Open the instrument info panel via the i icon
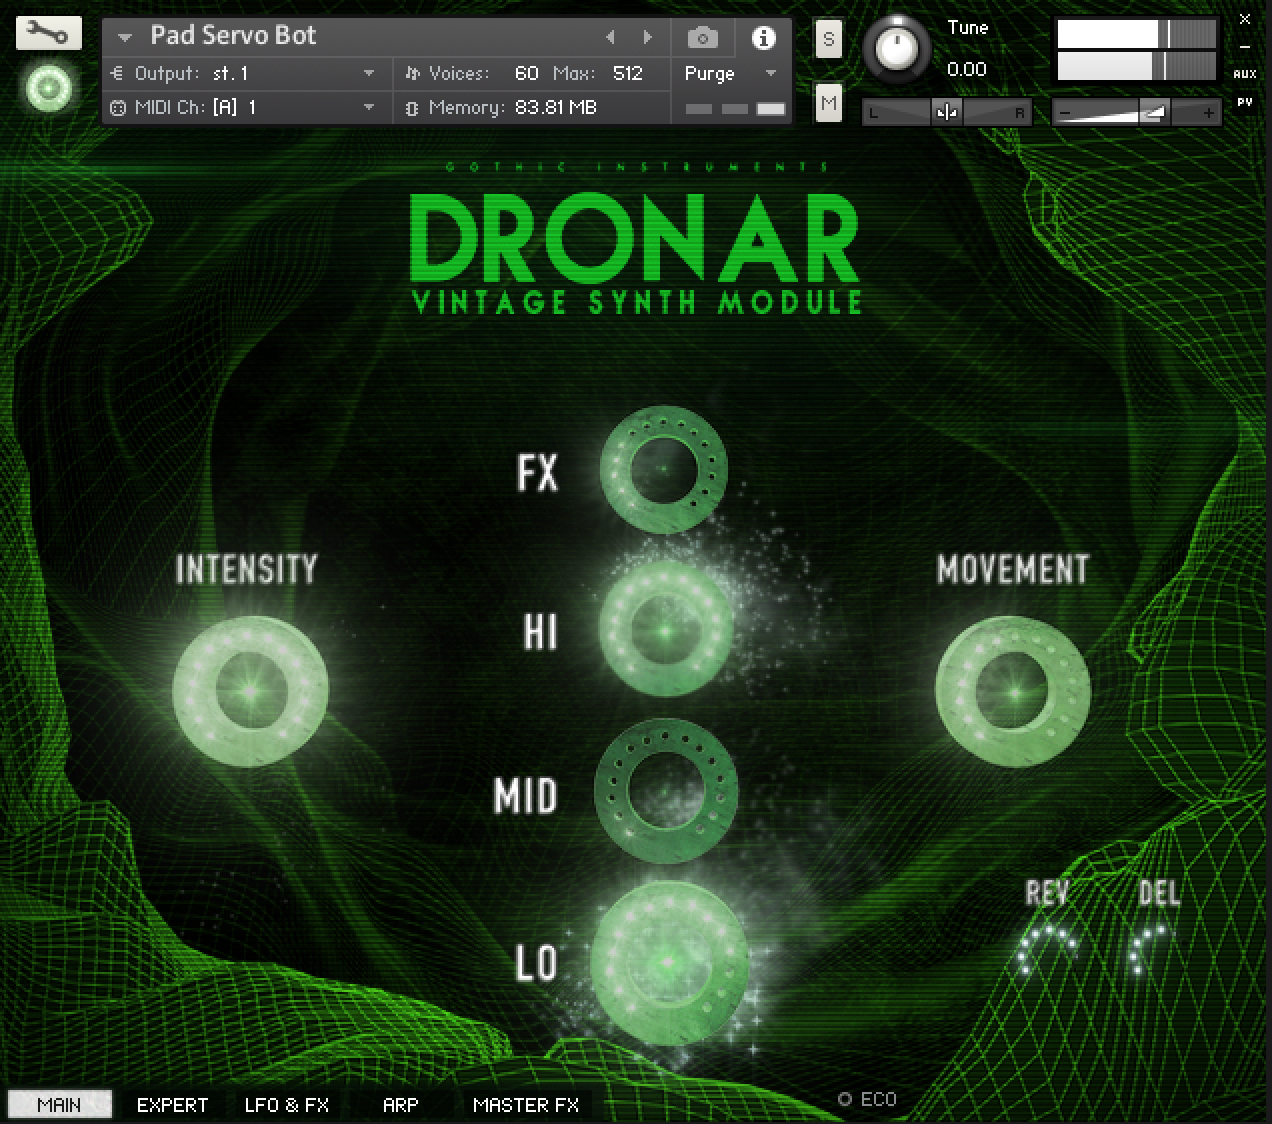The height and width of the screenshot is (1124, 1272). click(765, 38)
